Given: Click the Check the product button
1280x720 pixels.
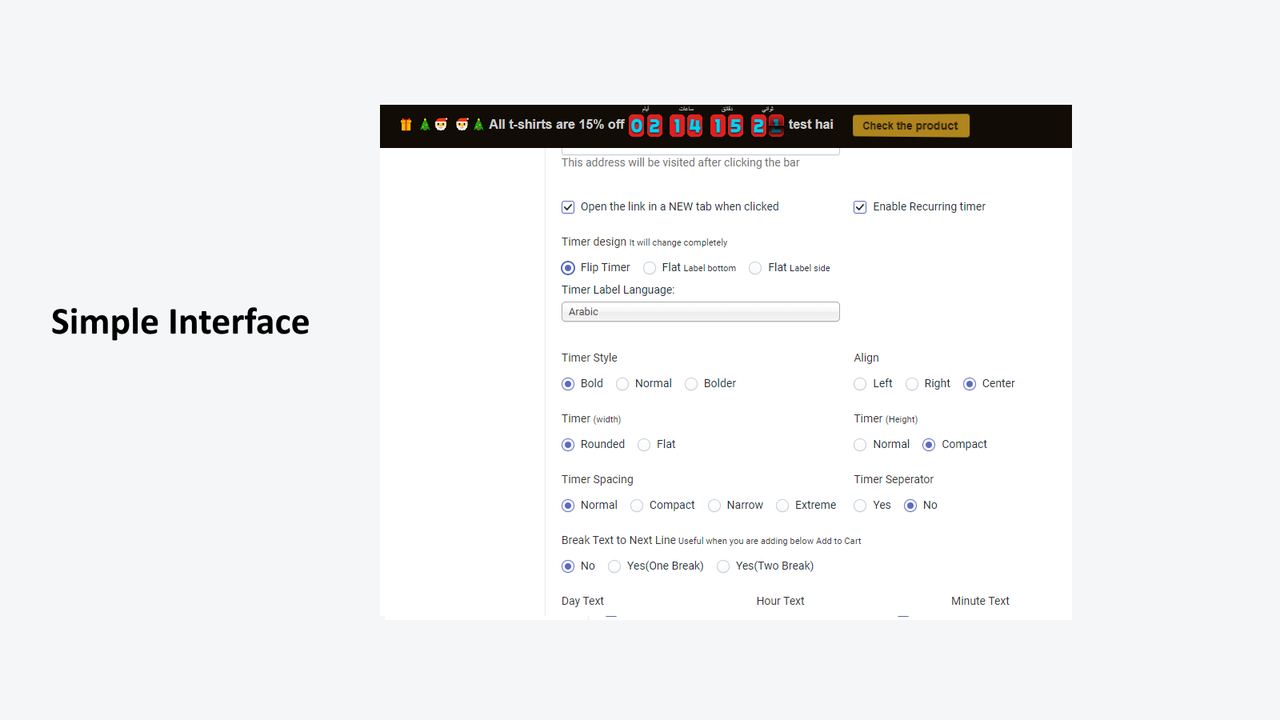Looking at the screenshot, I should click(910, 126).
